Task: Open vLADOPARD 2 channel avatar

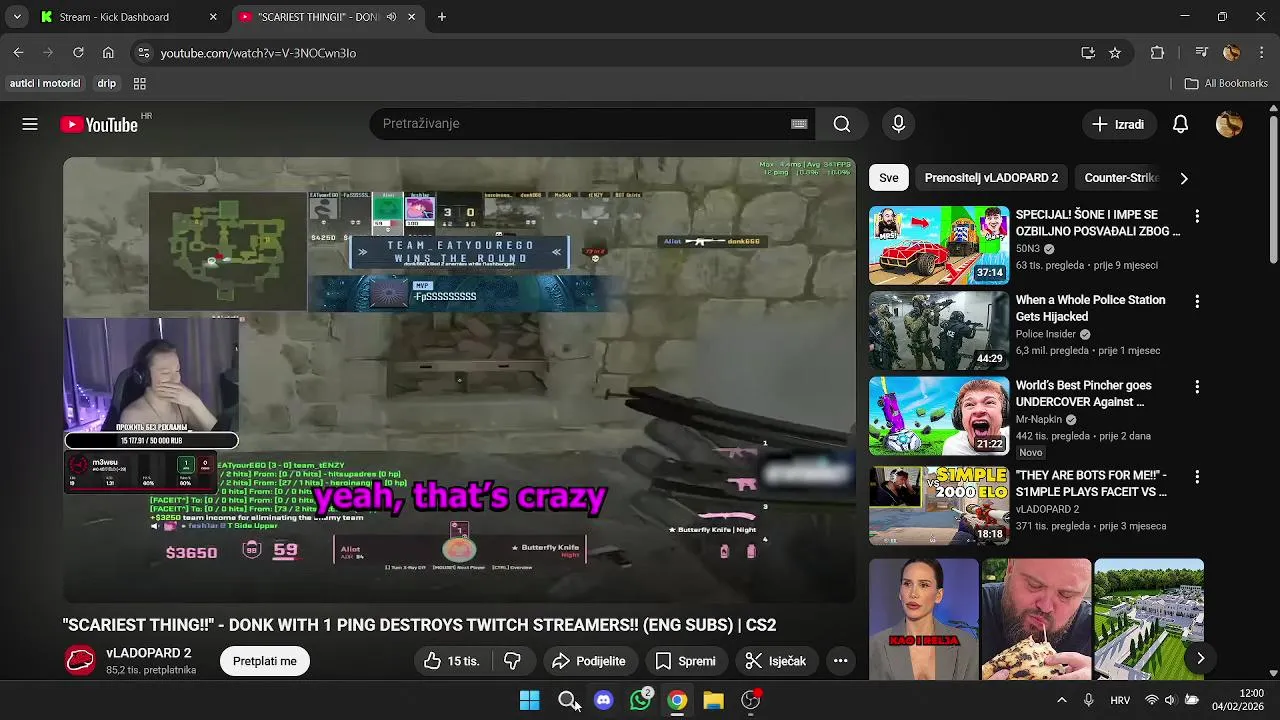Action: [x=80, y=660]
